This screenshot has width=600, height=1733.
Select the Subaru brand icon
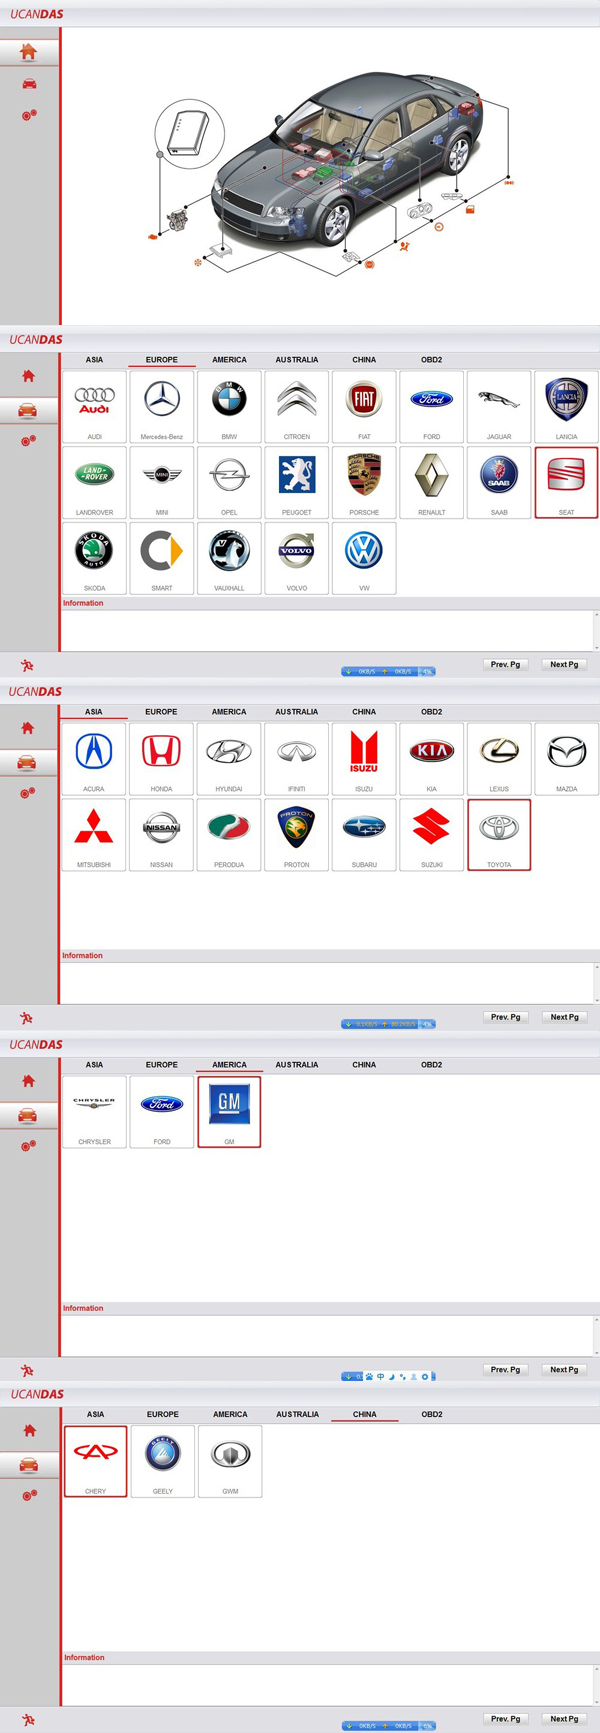tap(364, 833)
